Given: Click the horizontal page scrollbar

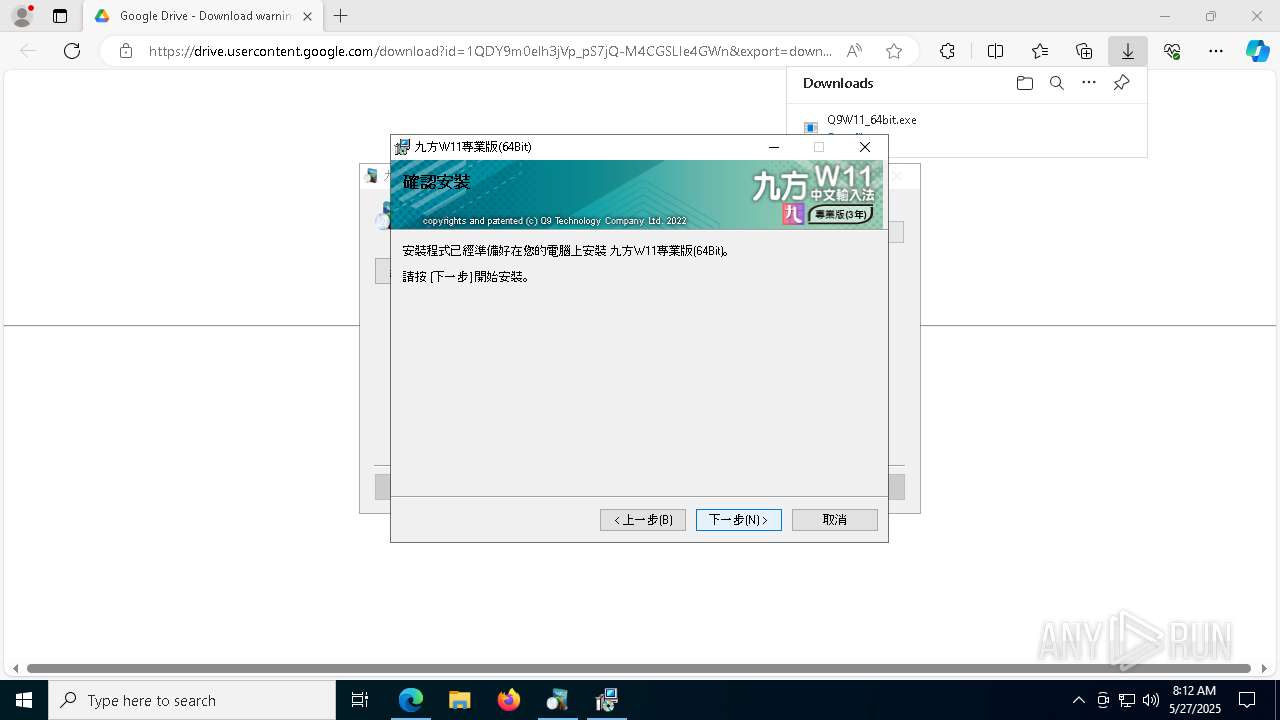Looking at the screenshot, I should tap(639, 668).
